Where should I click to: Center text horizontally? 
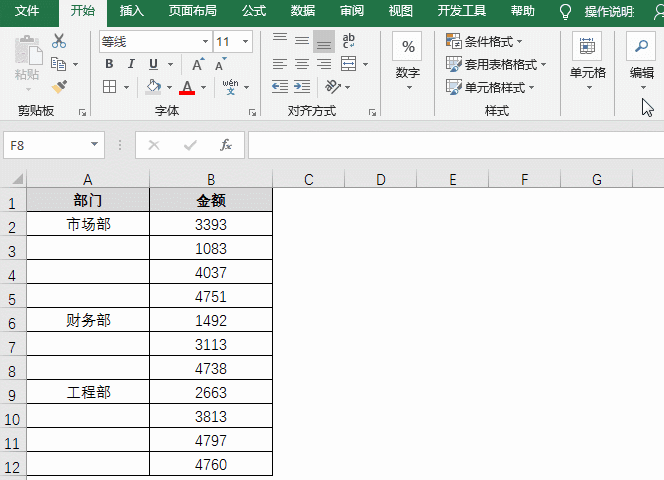click(x=302, y=64)
